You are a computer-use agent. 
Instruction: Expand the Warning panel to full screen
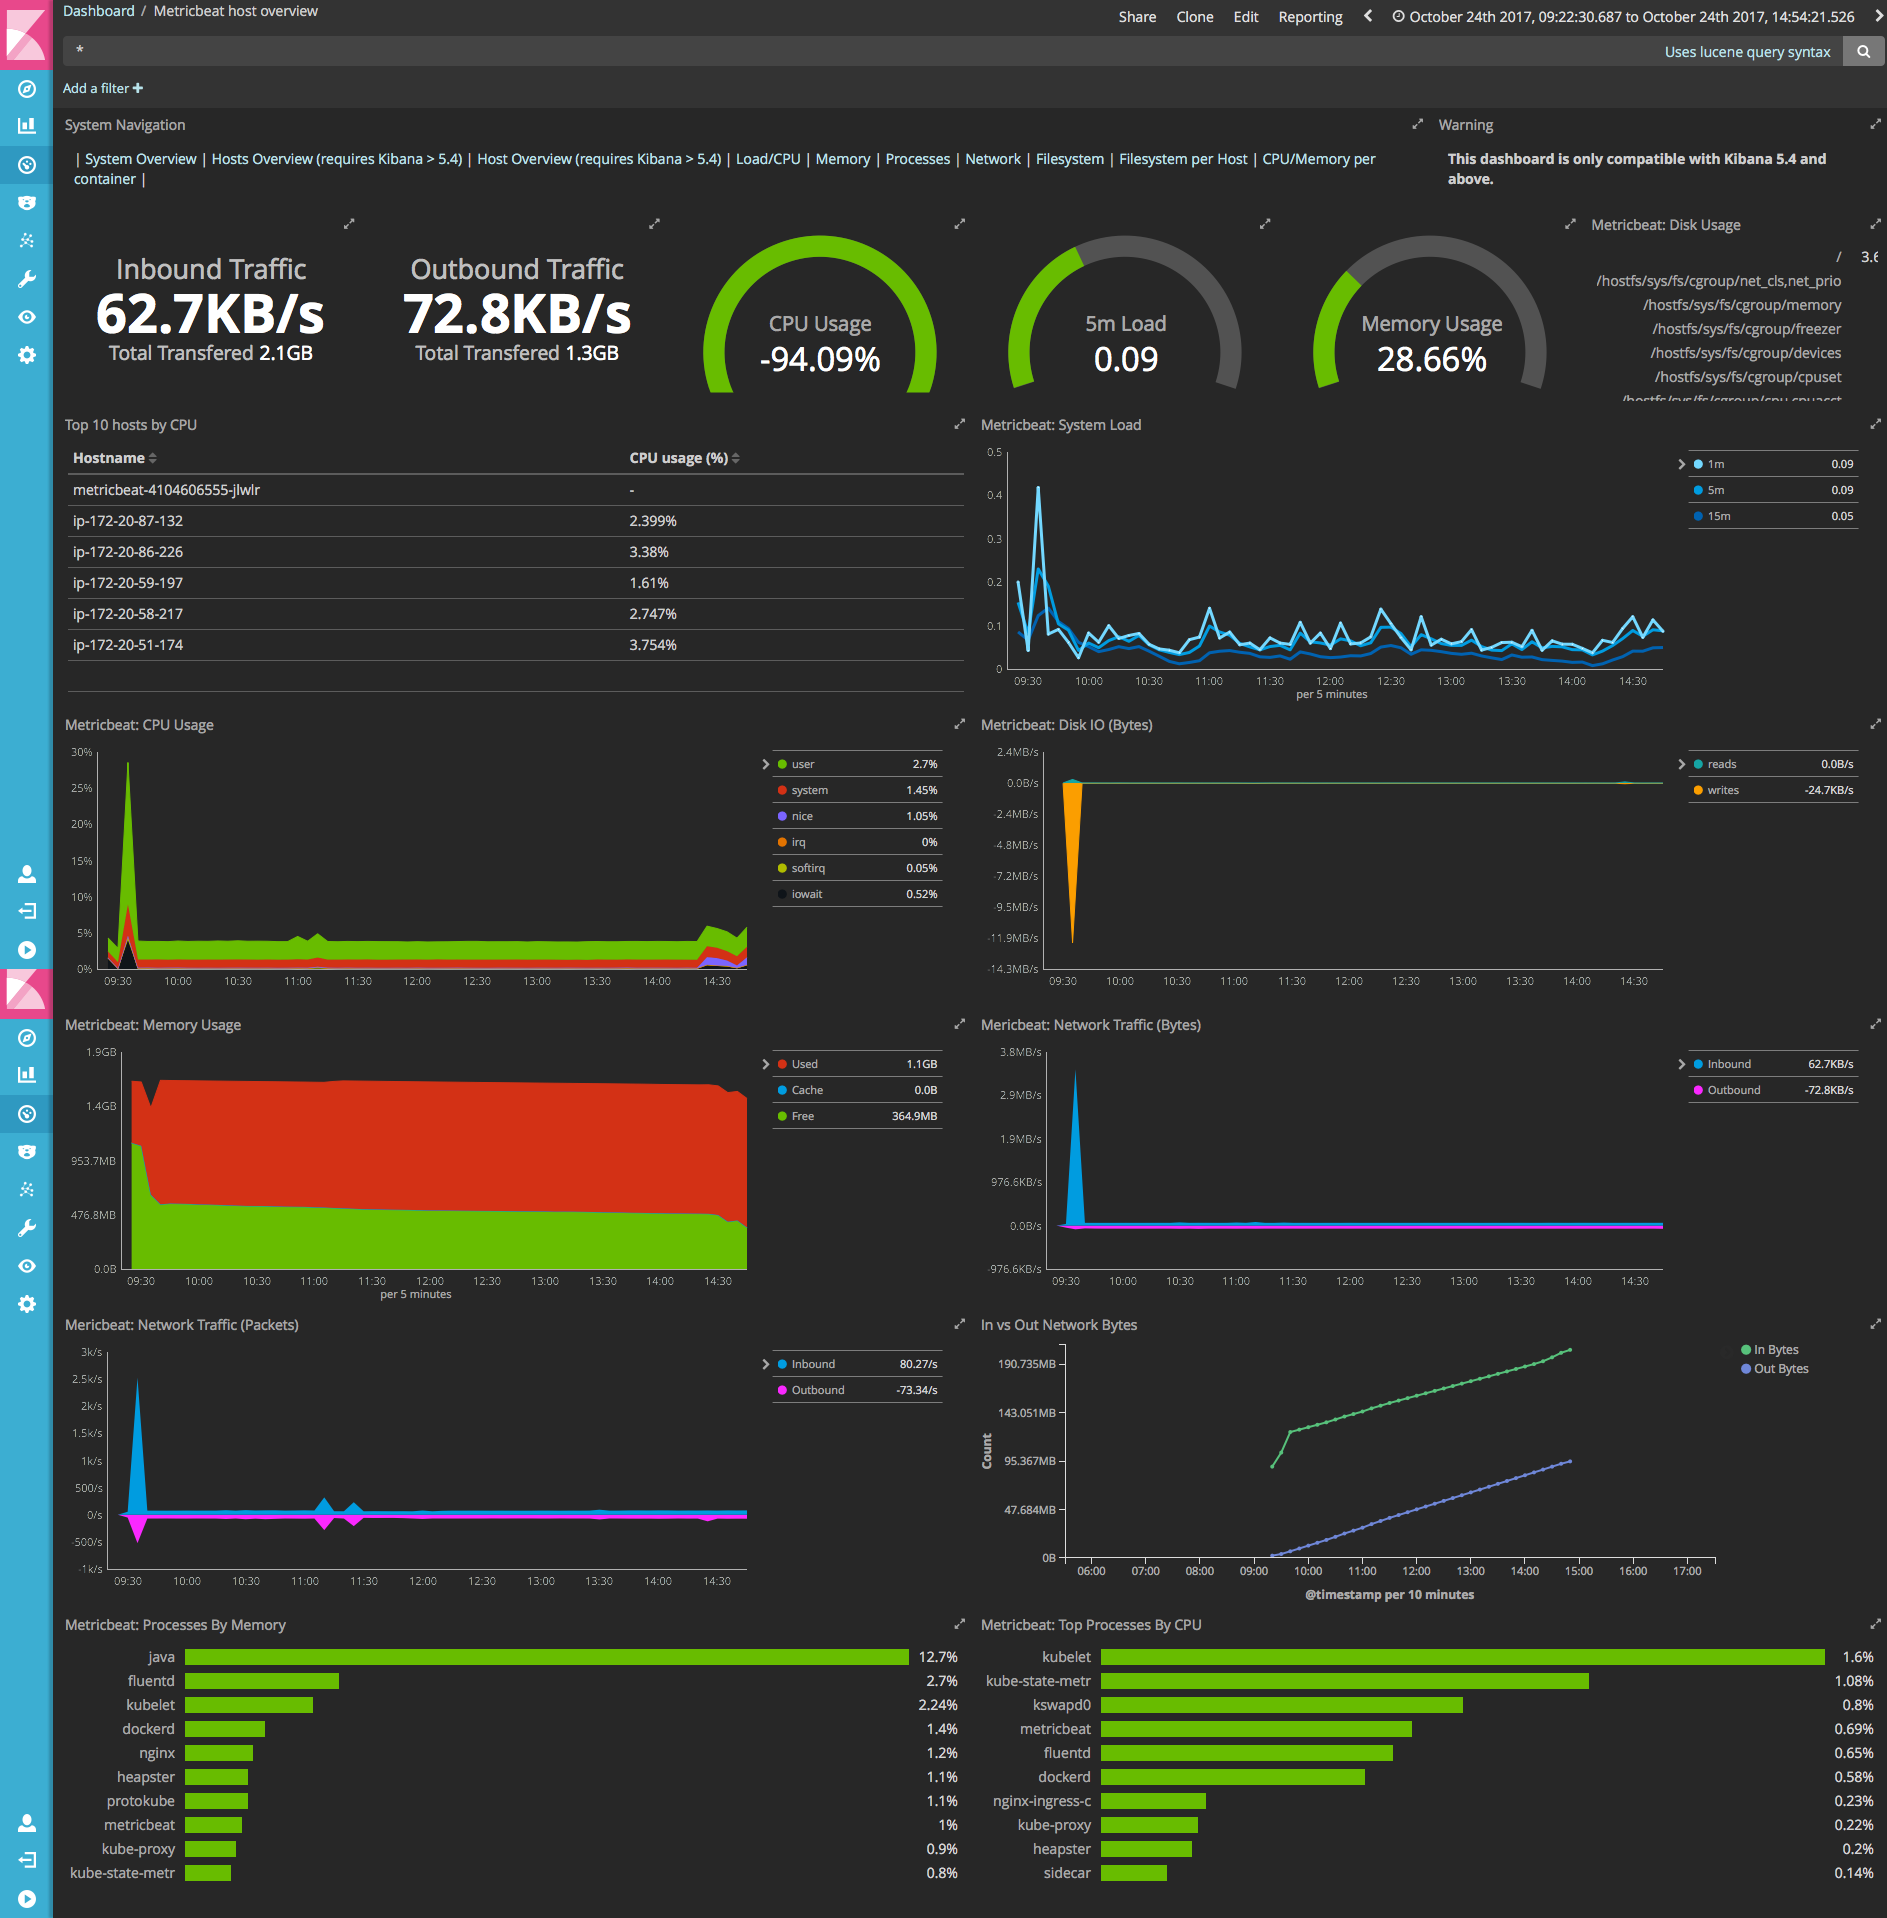[x=1875, y=124]
